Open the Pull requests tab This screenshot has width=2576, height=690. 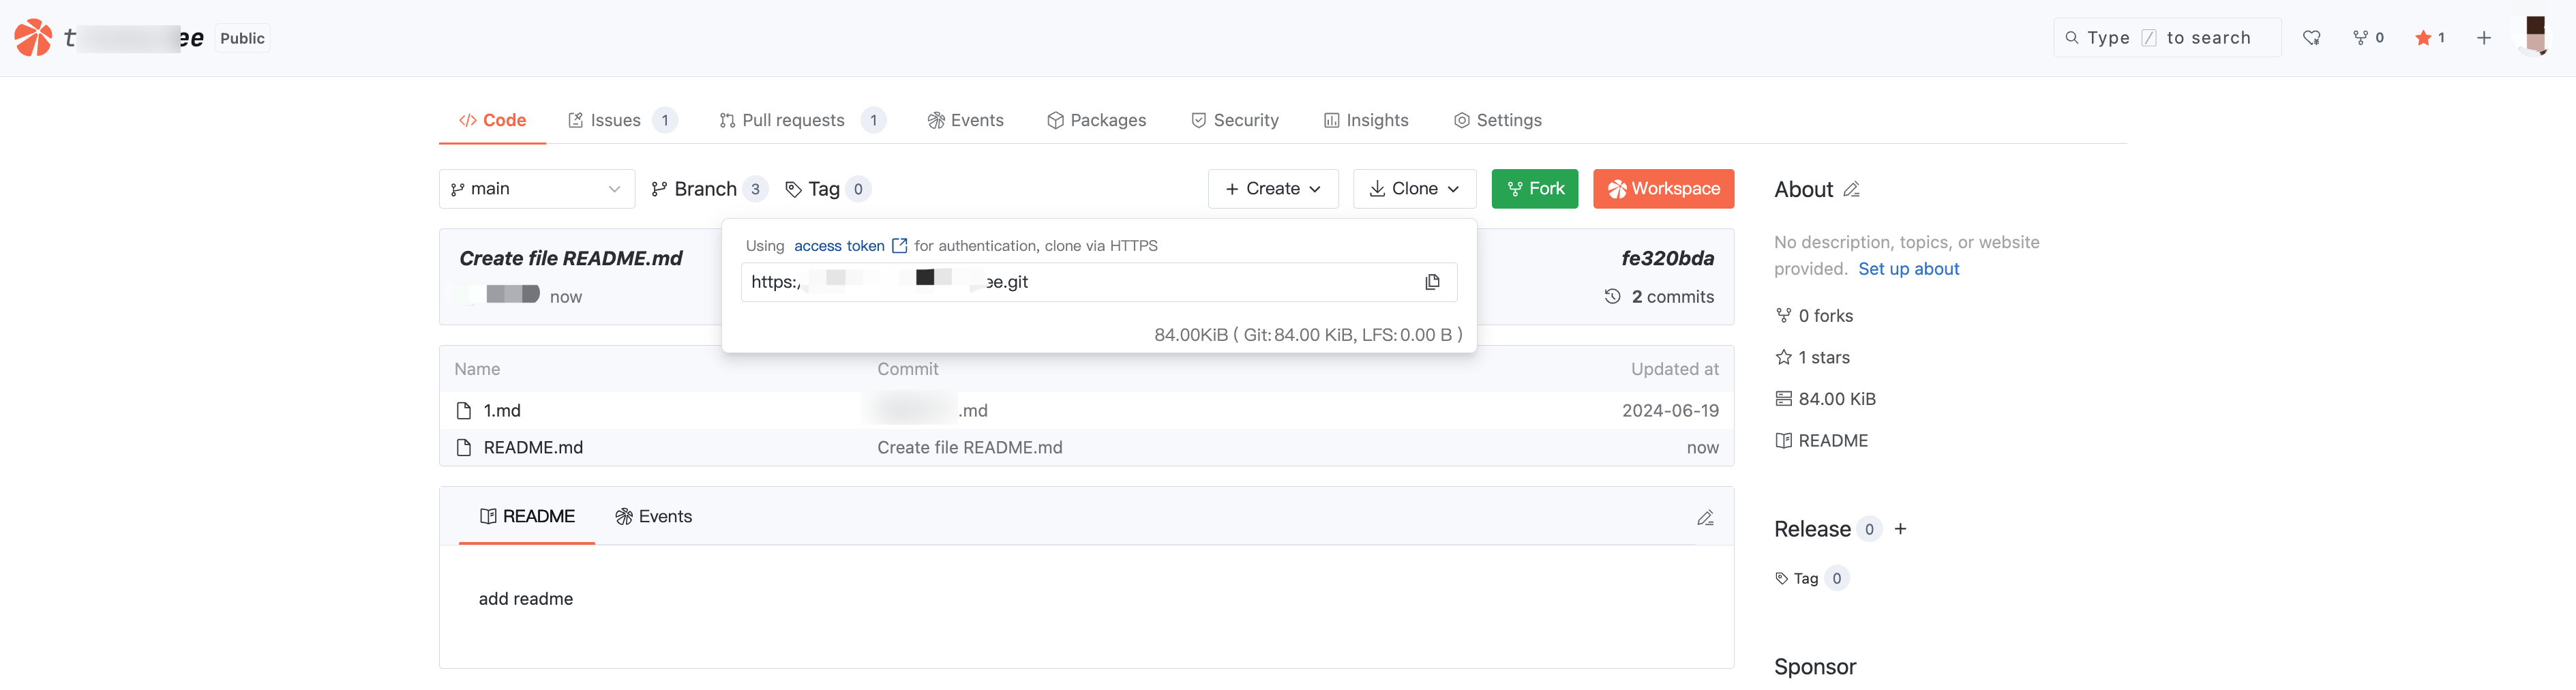pos(793,120)
